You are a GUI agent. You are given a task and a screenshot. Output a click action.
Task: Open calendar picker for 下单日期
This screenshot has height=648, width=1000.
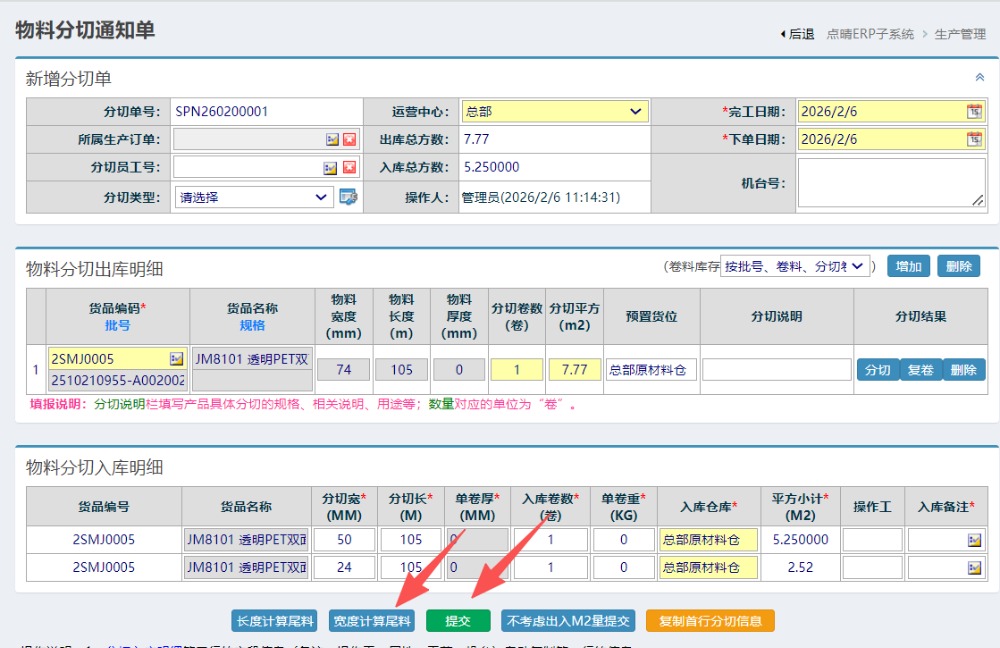click(x=974, y=140)
